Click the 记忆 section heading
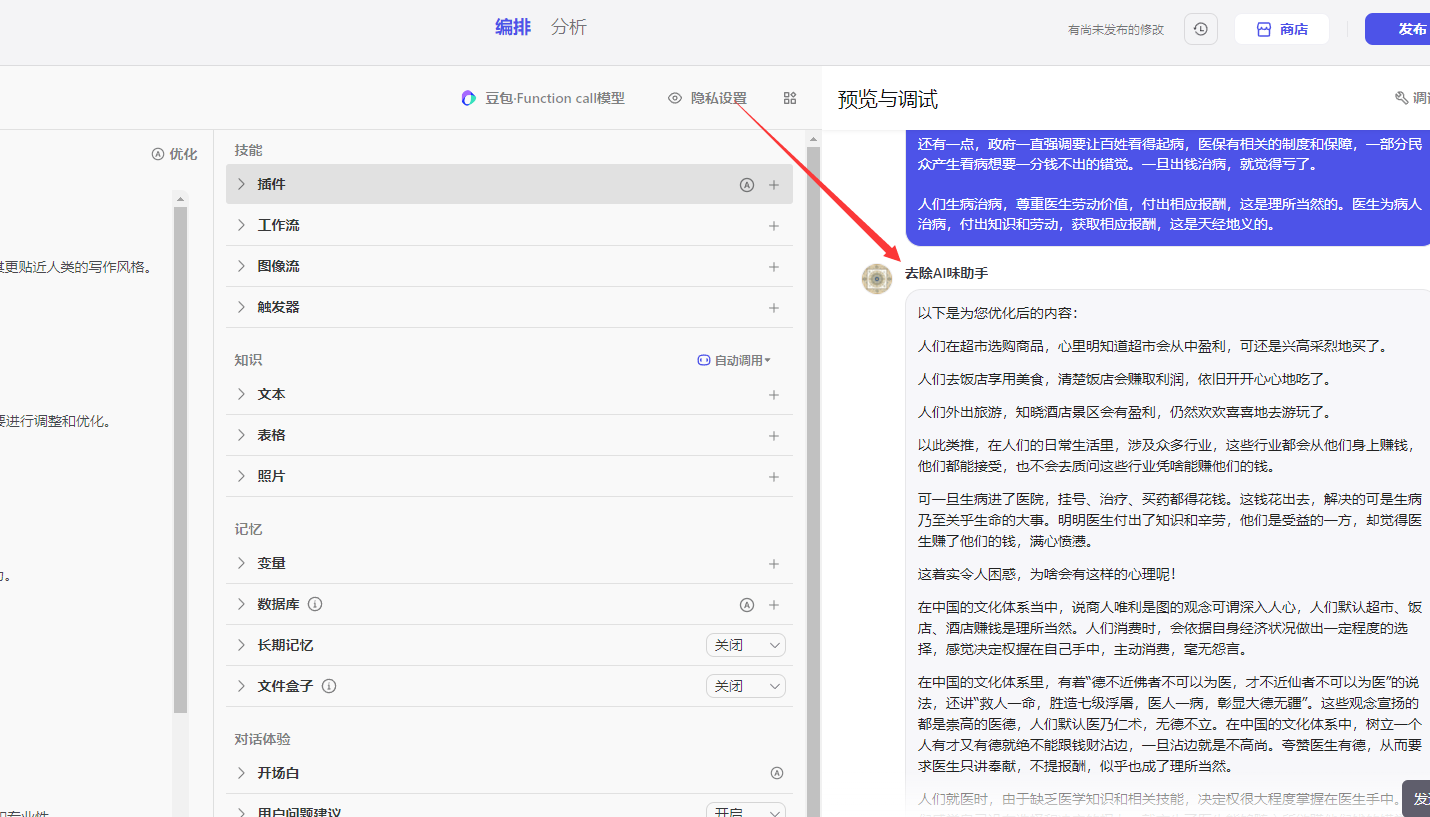Image resolution: width=1430 pixels, height=817 pixels. (248, 529)
